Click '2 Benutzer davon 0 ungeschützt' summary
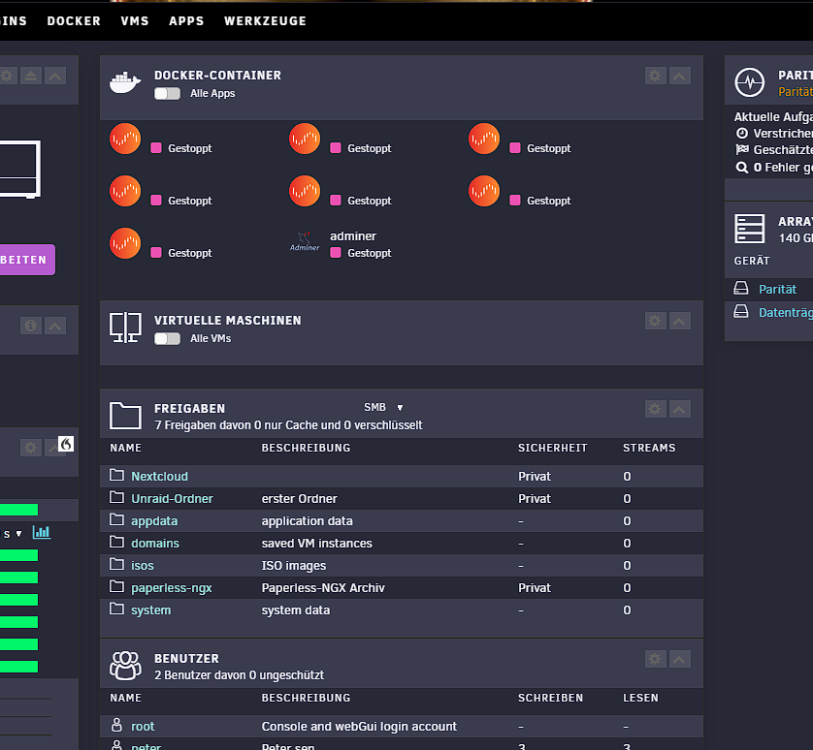The image size is (813, 750). coord(239,675)
